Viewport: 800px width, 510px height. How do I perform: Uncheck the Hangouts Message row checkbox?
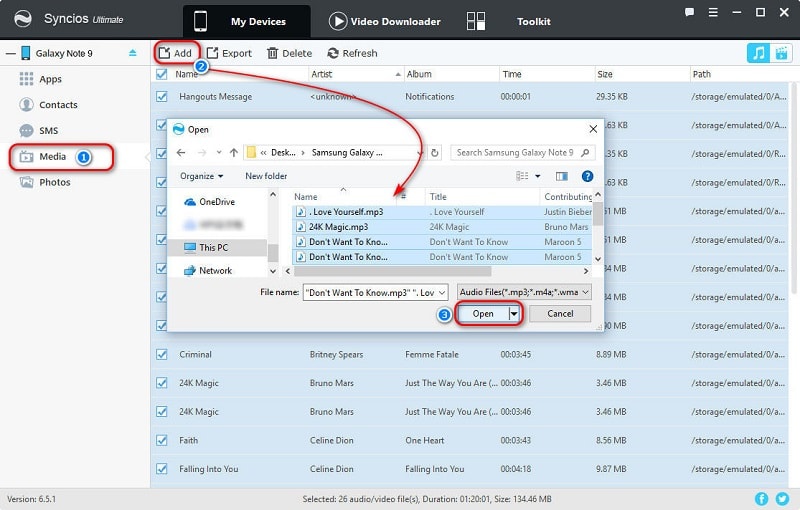pyautogui.click(x=162, y=96)
